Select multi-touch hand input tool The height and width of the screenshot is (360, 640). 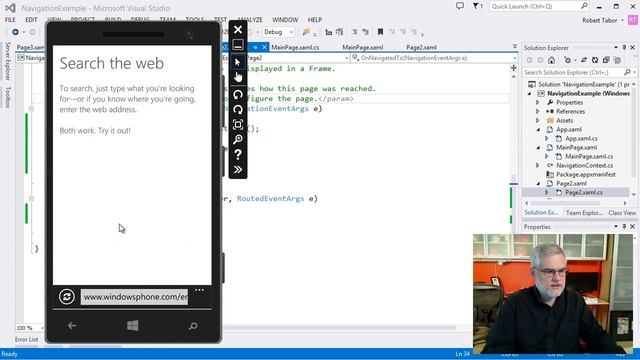[x=238, y=77]
